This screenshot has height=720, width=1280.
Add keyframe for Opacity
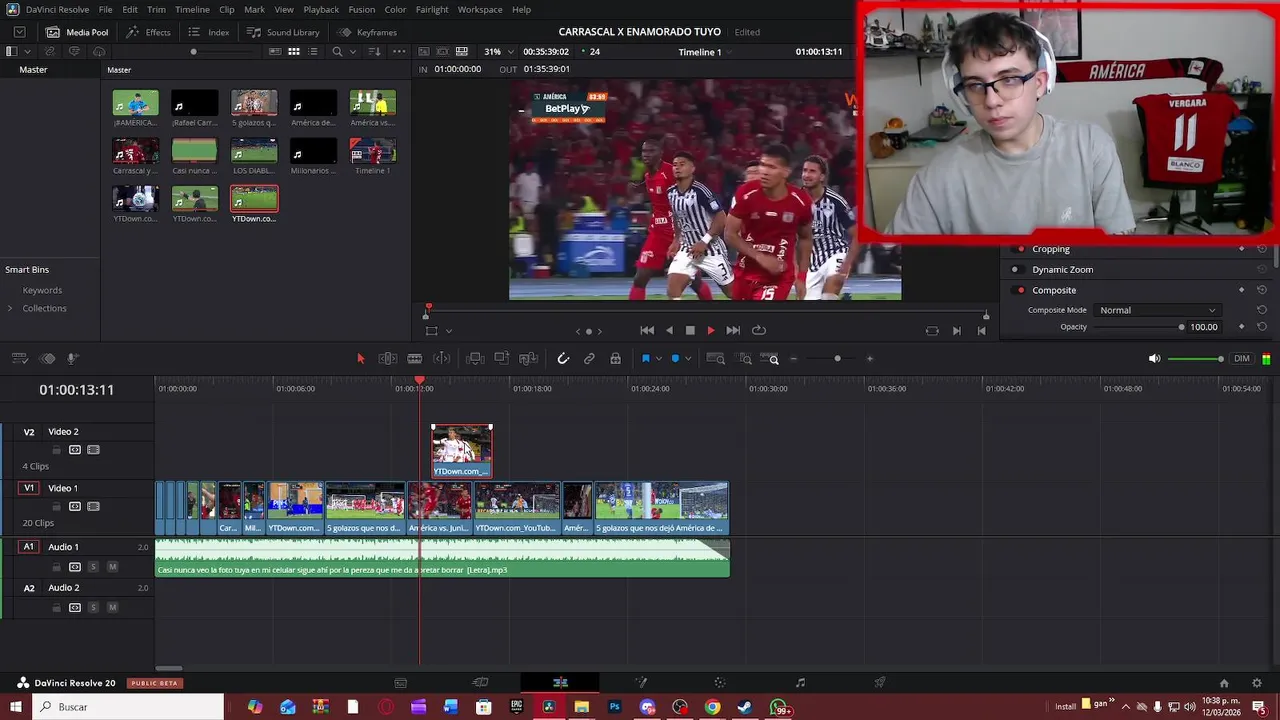pyautogui.click(x=1242, y=327)
